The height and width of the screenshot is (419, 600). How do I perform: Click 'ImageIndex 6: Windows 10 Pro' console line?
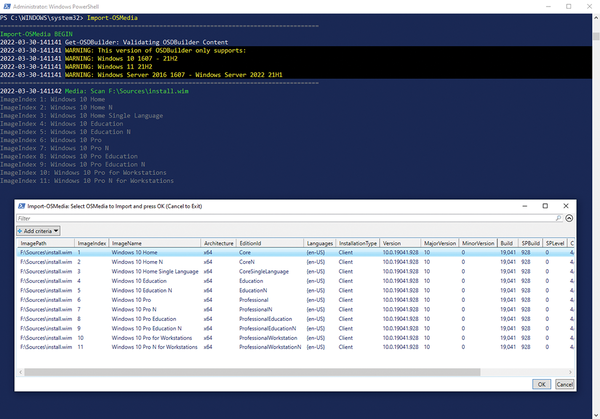click(51, 140)
